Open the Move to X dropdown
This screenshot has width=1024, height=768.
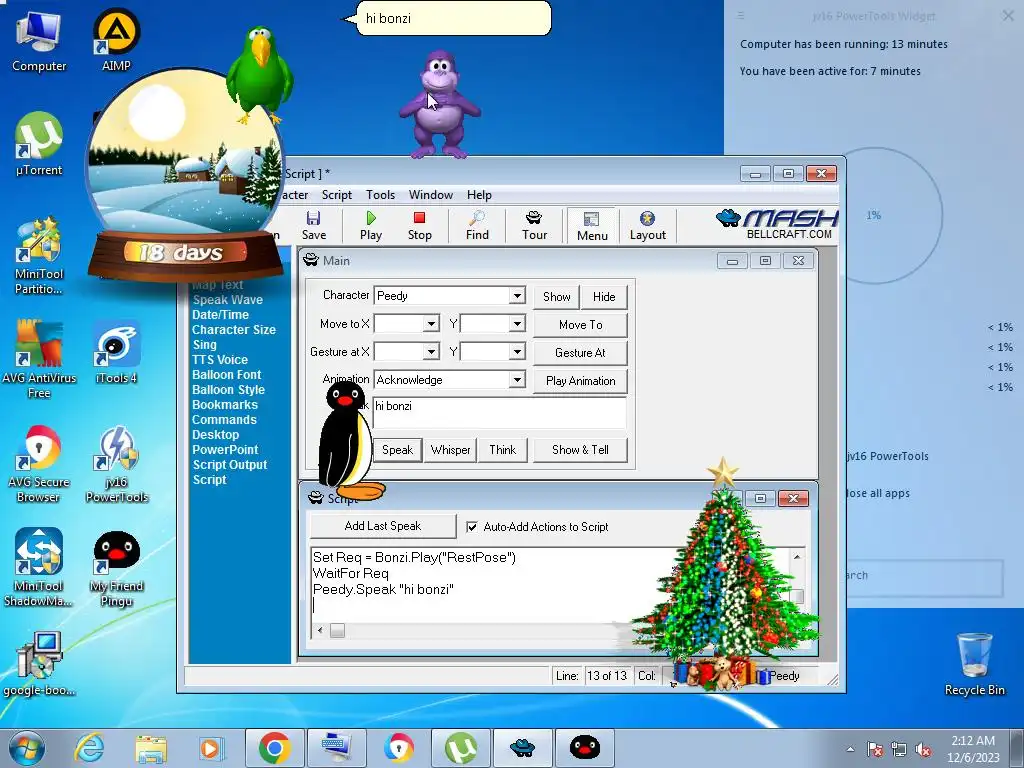[431, 324]
